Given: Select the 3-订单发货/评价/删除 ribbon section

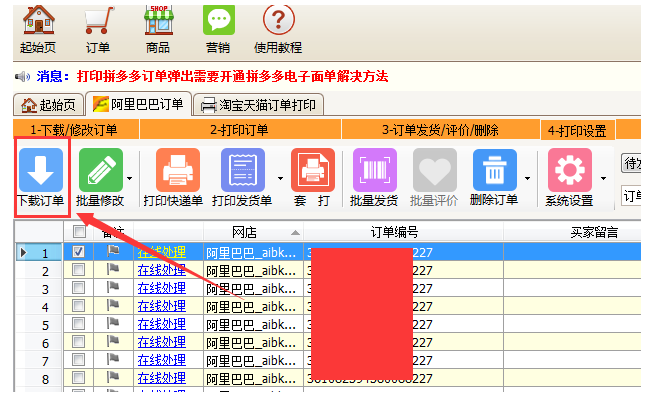Looking at the screenshot, I should [x=441, y=130].
